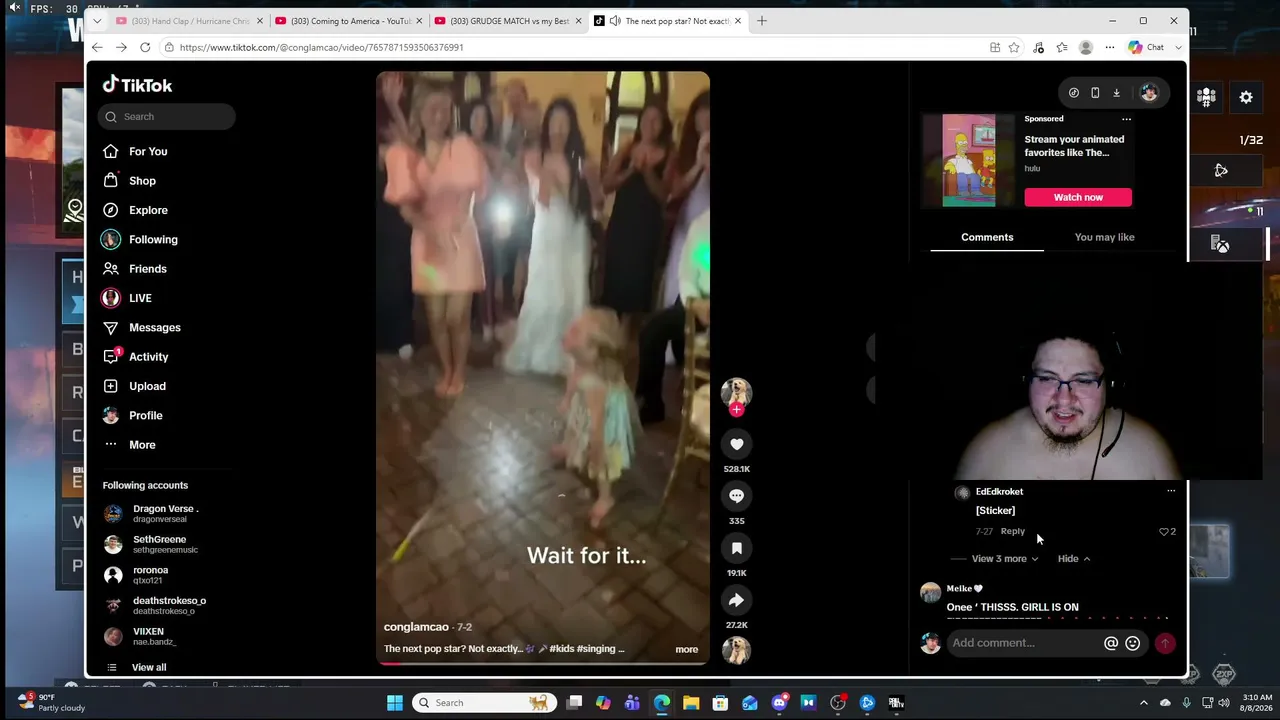
Task: Reply to EdEdkroket's comment
Action: click(1012, 532)
